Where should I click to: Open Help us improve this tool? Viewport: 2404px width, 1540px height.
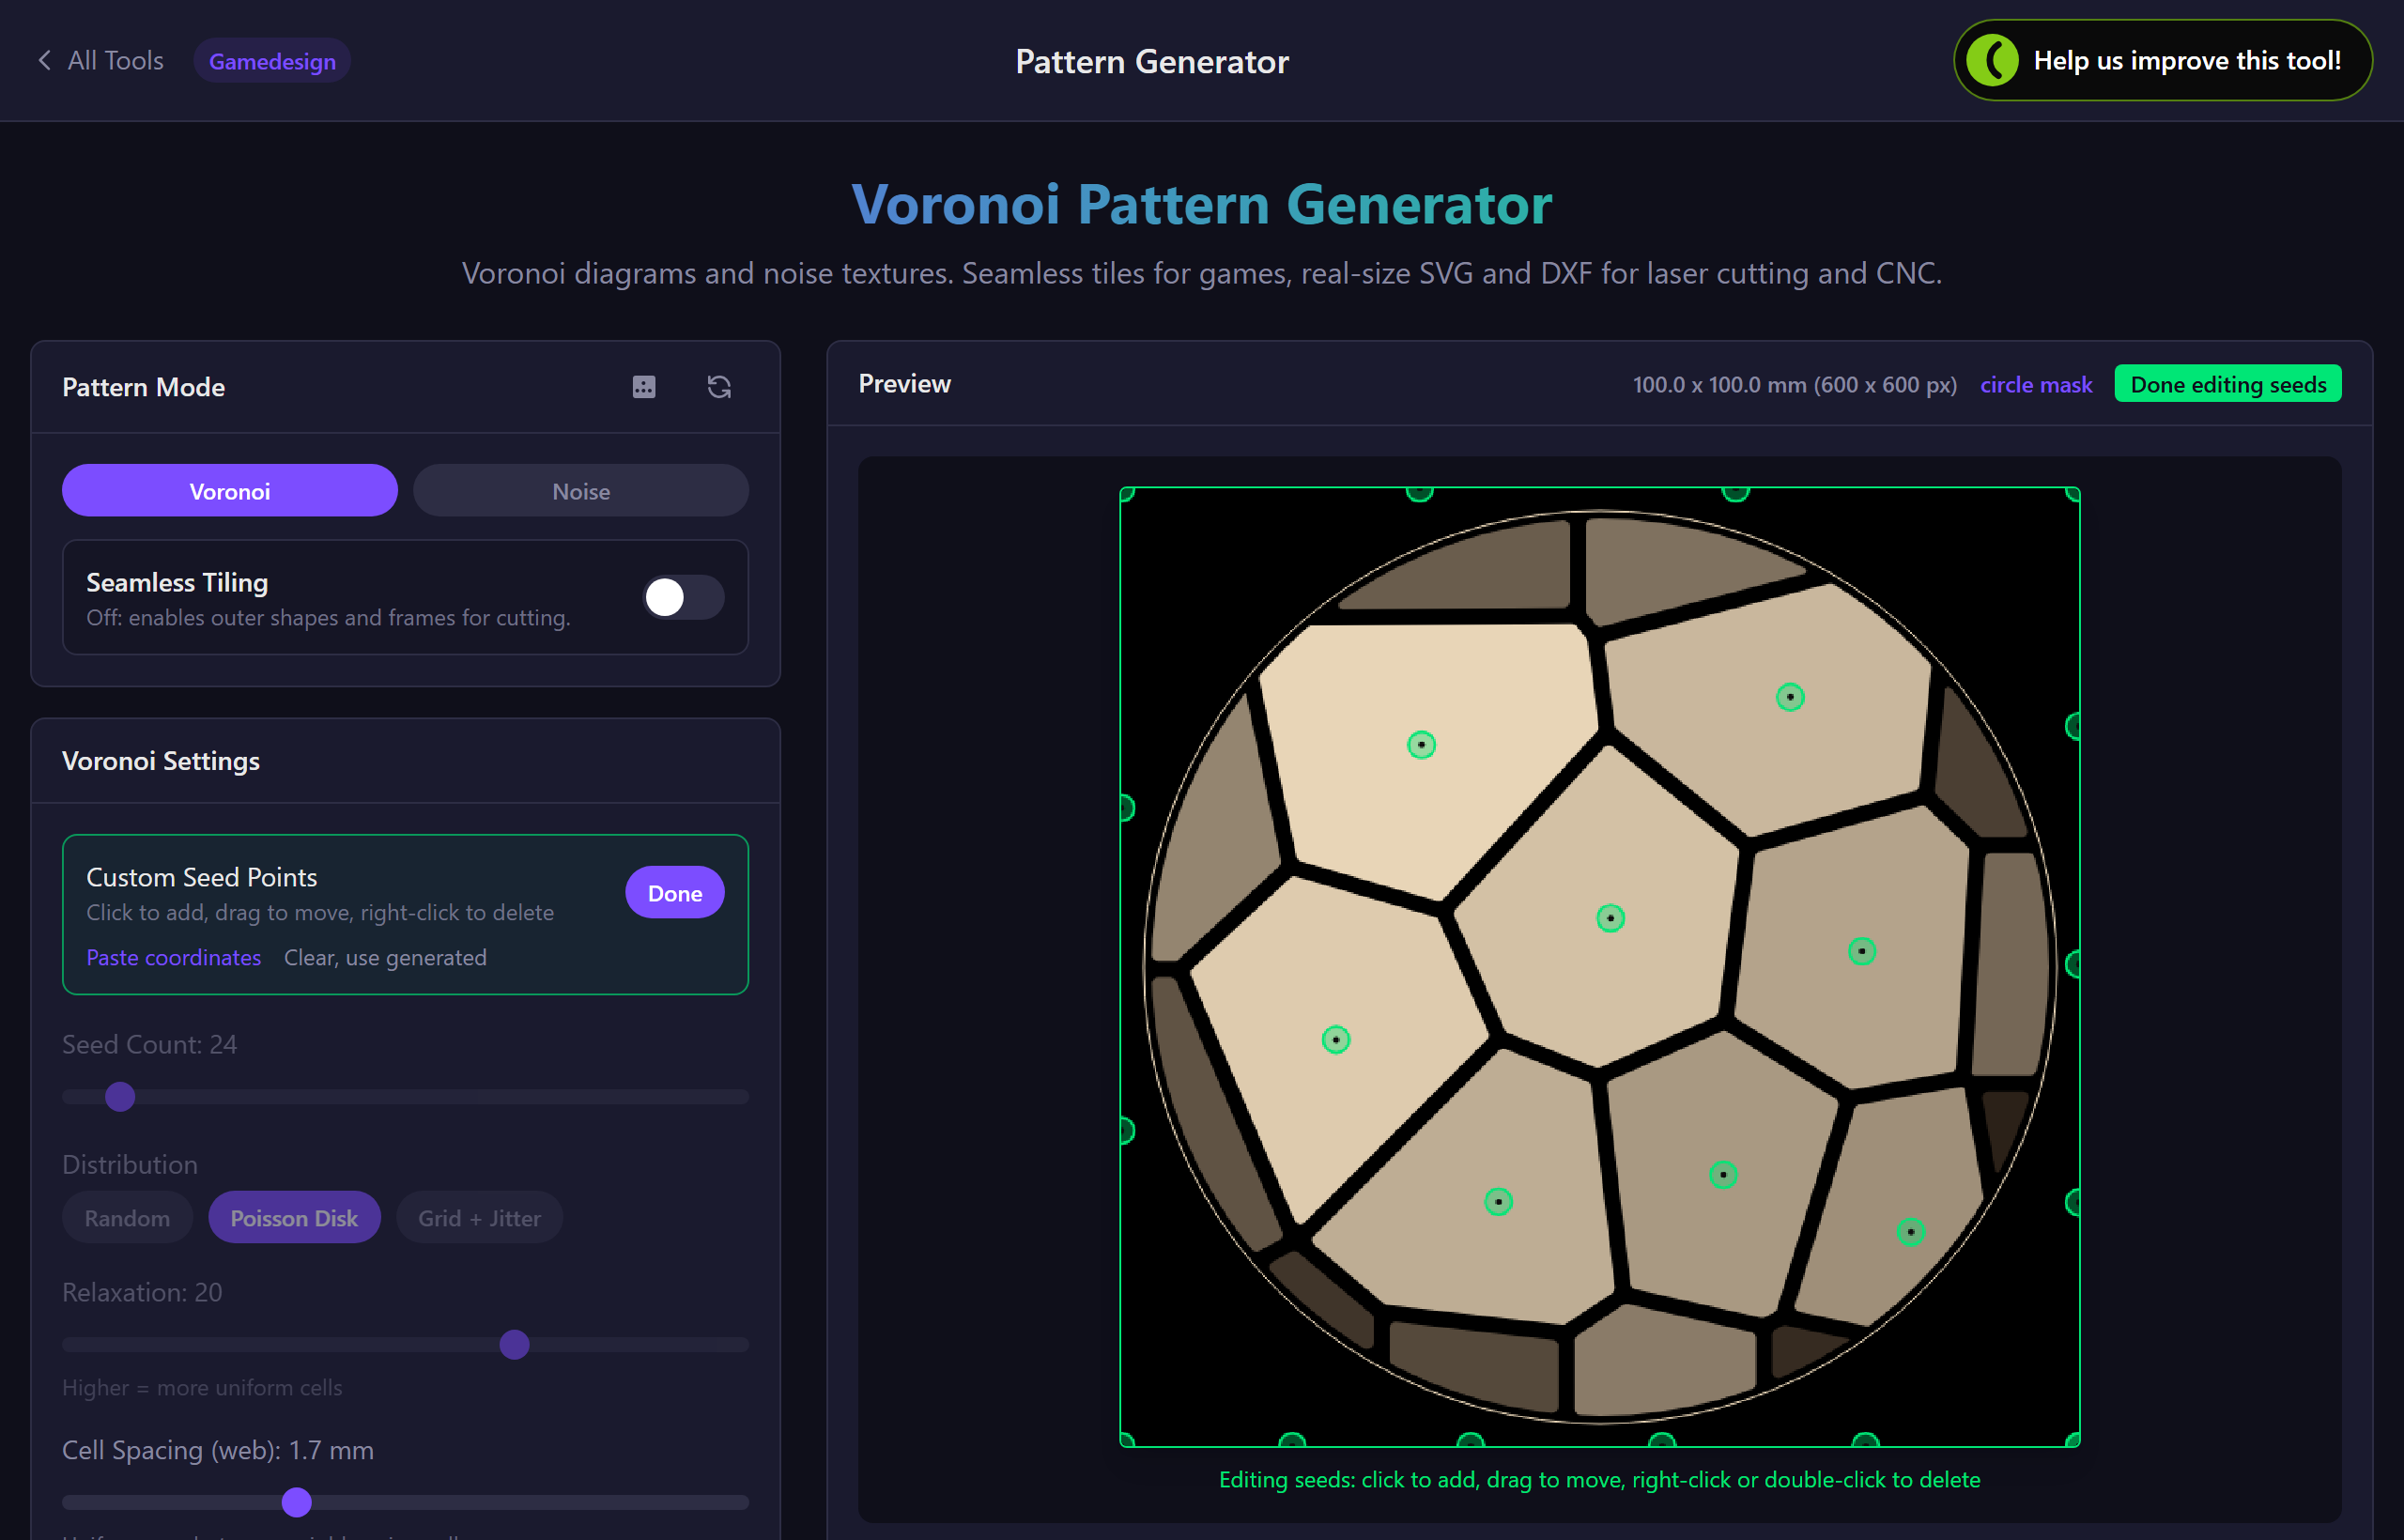coord(2163,60)
